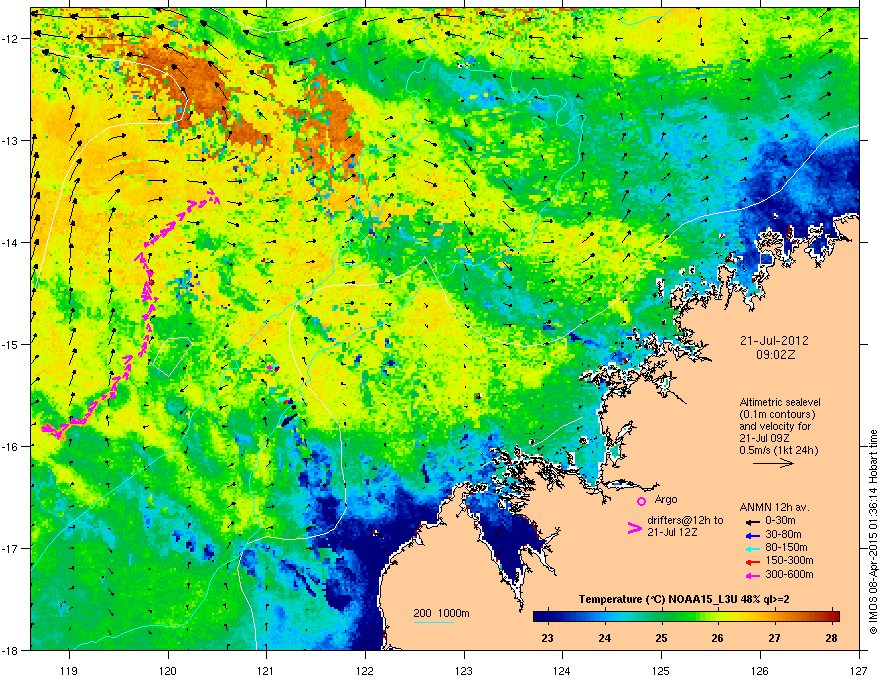Screen dimensions: 880x680
Task: Click the '27' tick on the temperature scale
Action: 774,638
